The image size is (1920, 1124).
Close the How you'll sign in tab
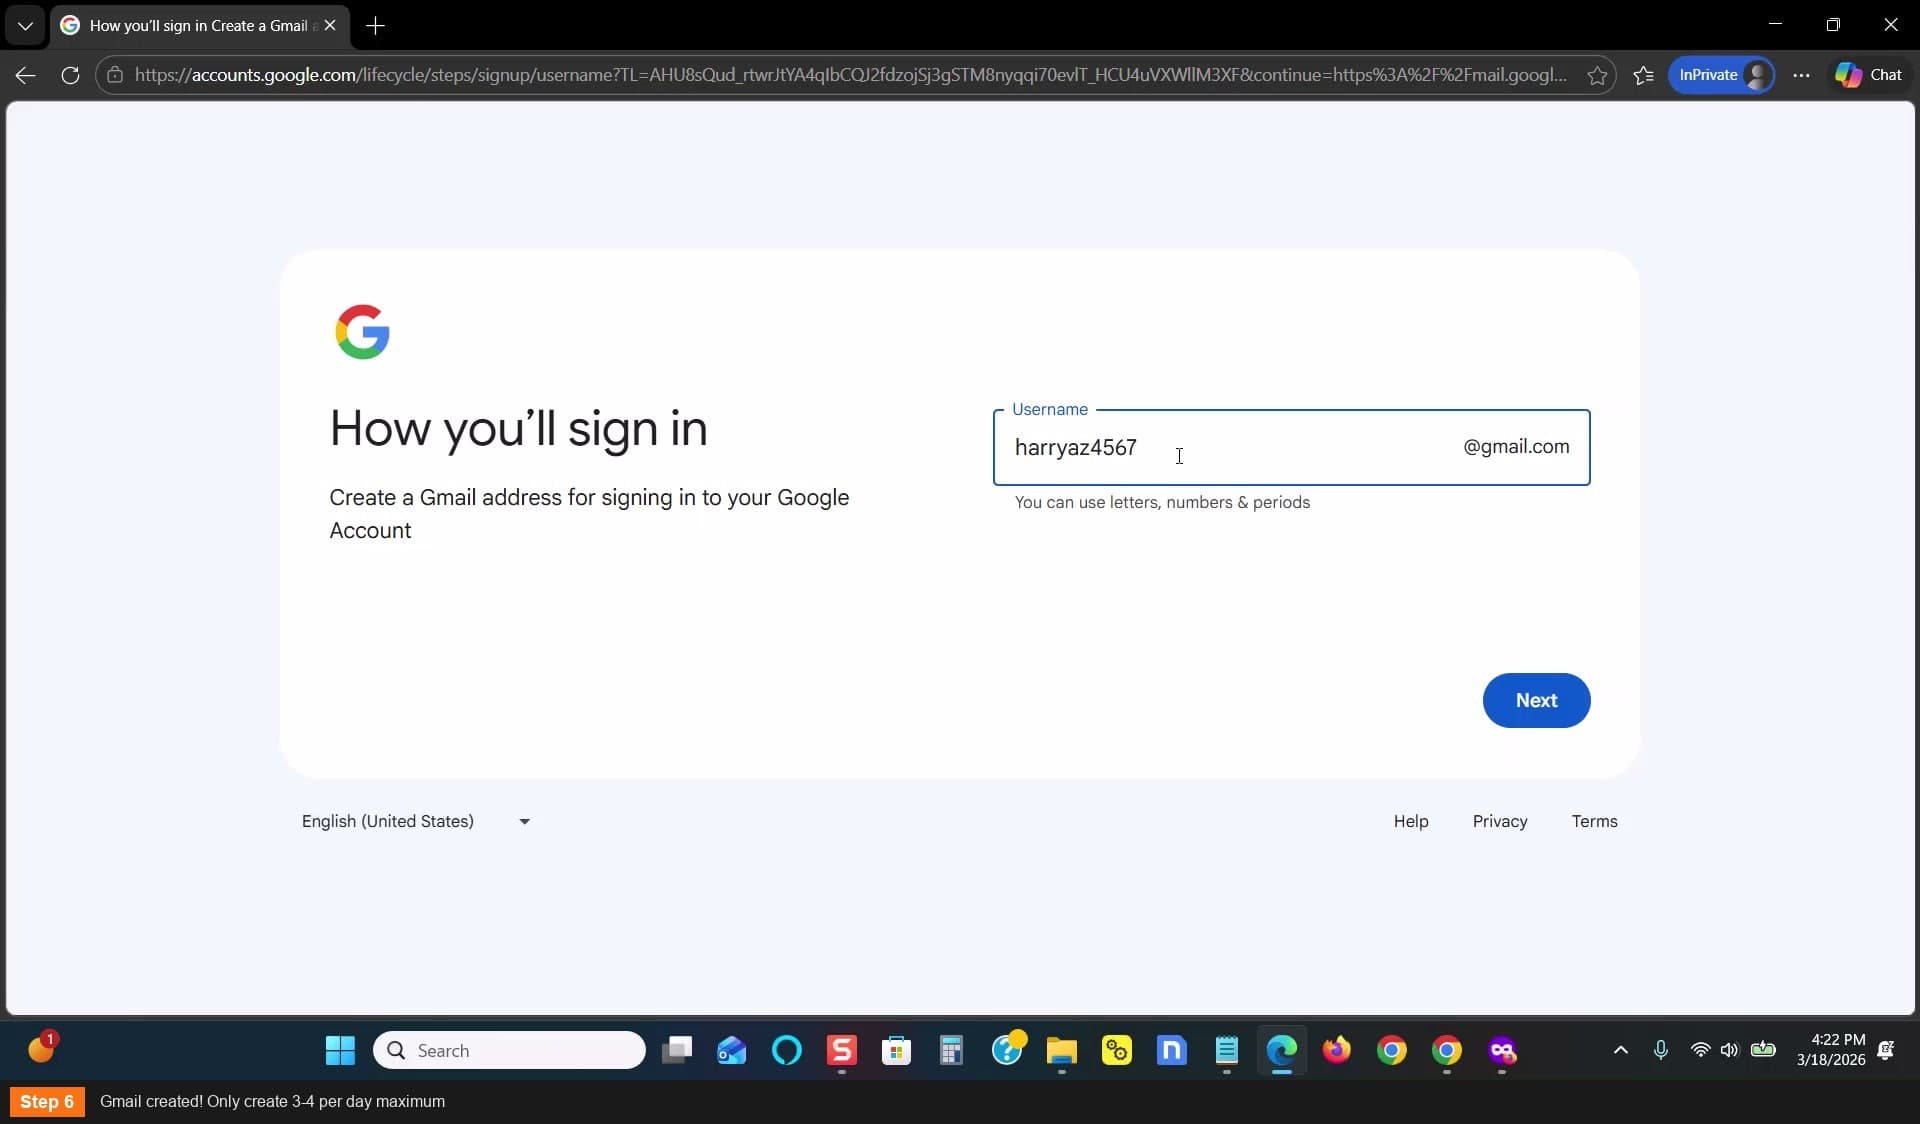[x=330, y=26]
